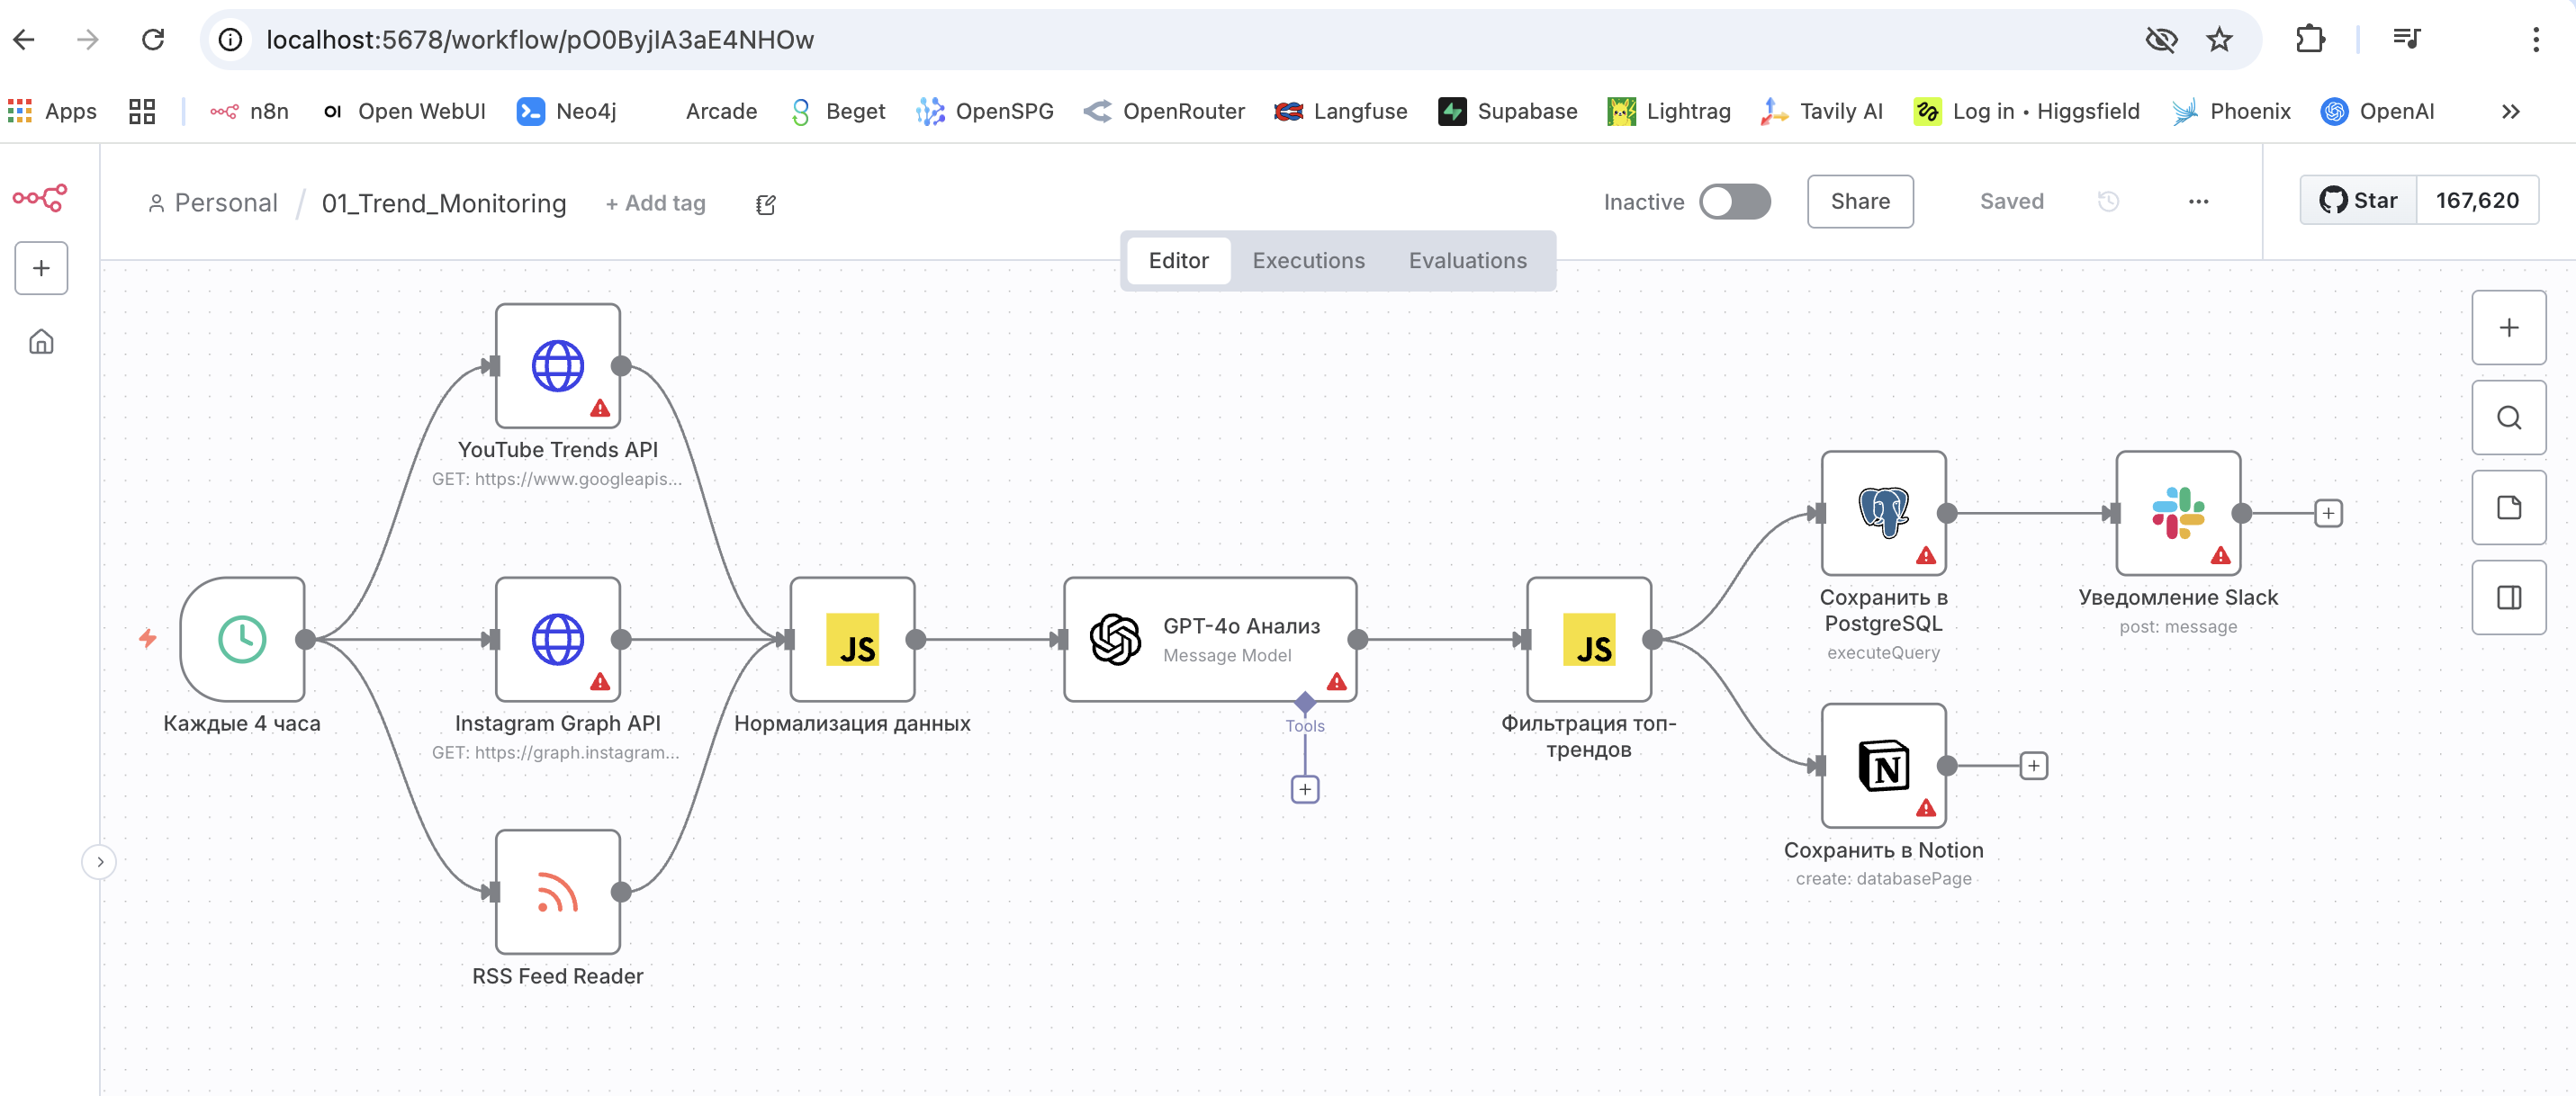Viewport: 2576px width, 1096px height.
Task: Open the three-dot workflow options menu
Action: [2197, 201]
